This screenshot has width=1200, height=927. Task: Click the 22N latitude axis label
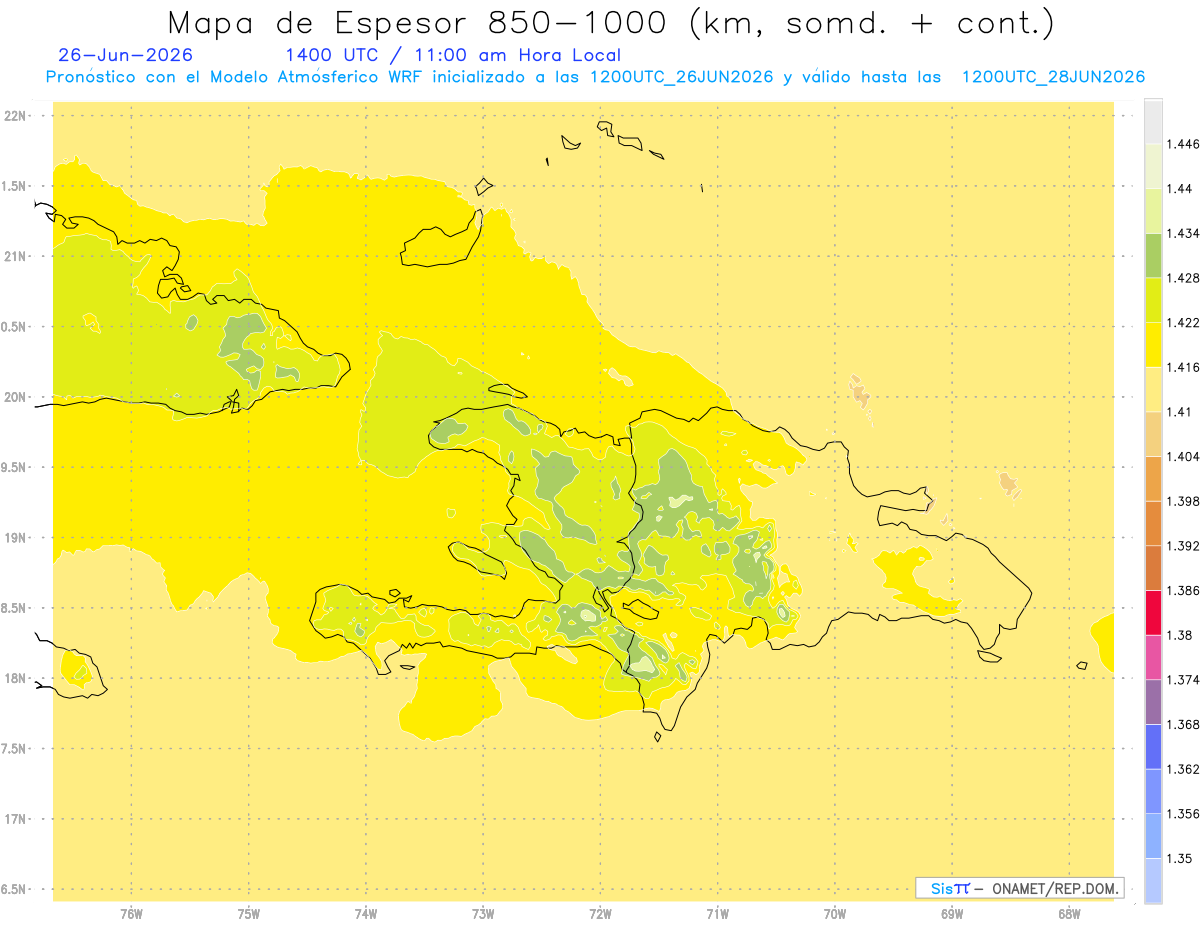(x=16, y=116)
